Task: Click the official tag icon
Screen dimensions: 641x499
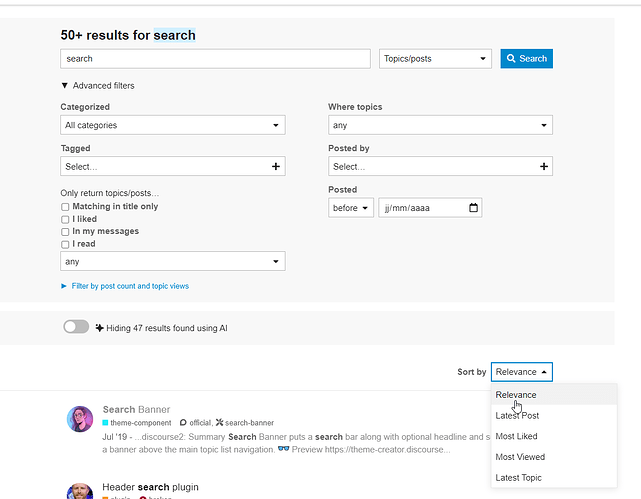Action: click(183, 423)
